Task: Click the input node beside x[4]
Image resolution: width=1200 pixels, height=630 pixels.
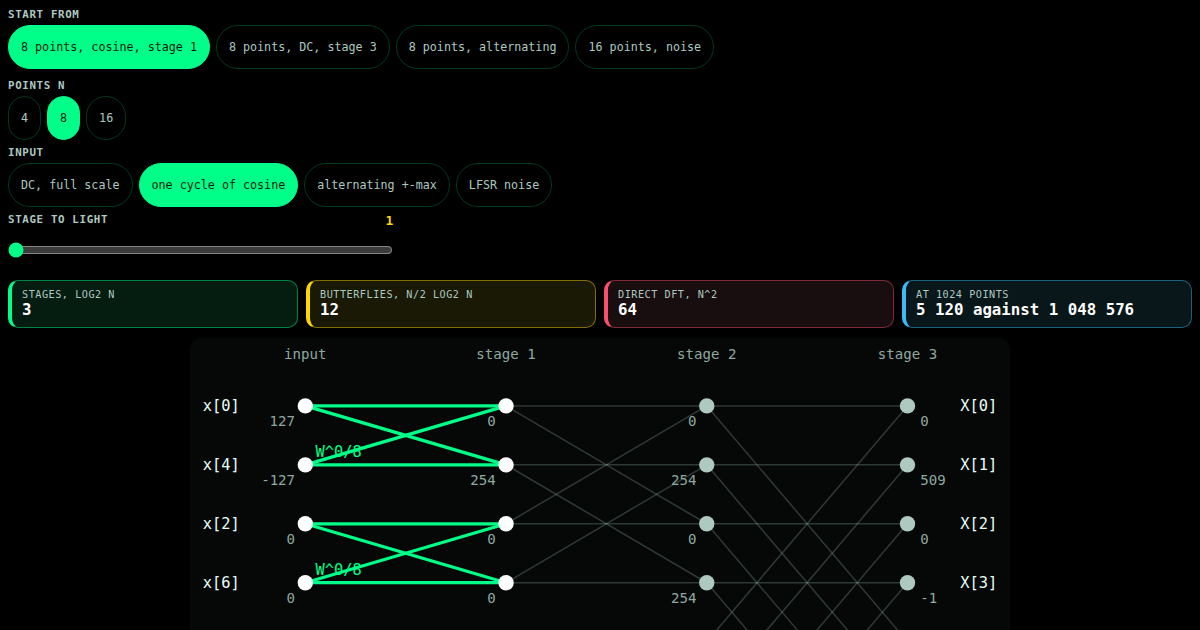Action: tap(305, 465)
